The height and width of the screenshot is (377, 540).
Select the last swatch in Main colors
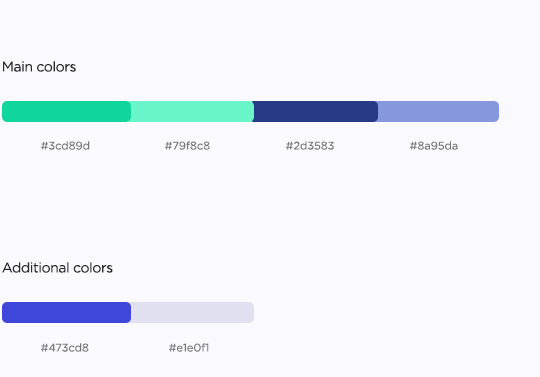438,112
